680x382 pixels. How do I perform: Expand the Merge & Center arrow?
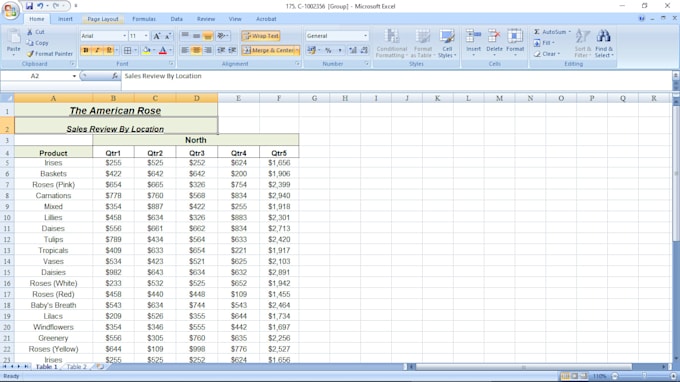(298, 50)
